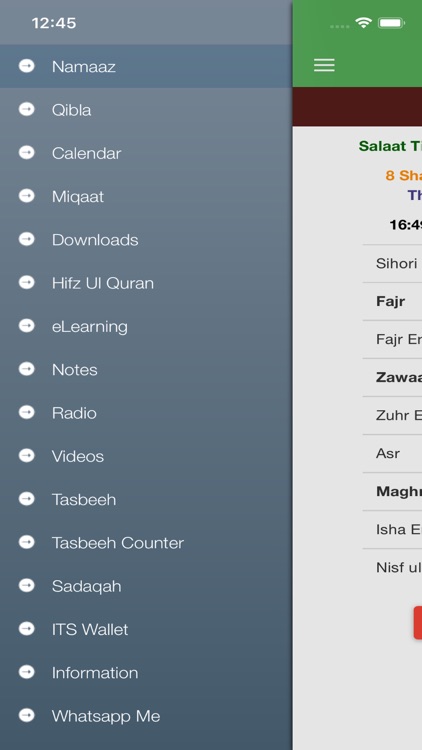Open the Miqaat menu entry
Image resolution: width=422 pixels, height=750 pixels.
(146, 196)
